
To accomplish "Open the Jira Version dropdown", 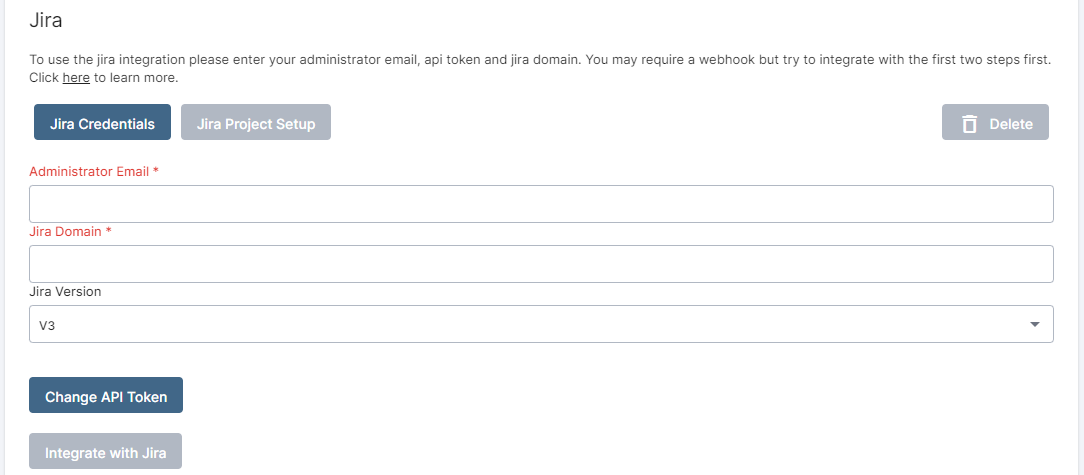I will (541, 324).
